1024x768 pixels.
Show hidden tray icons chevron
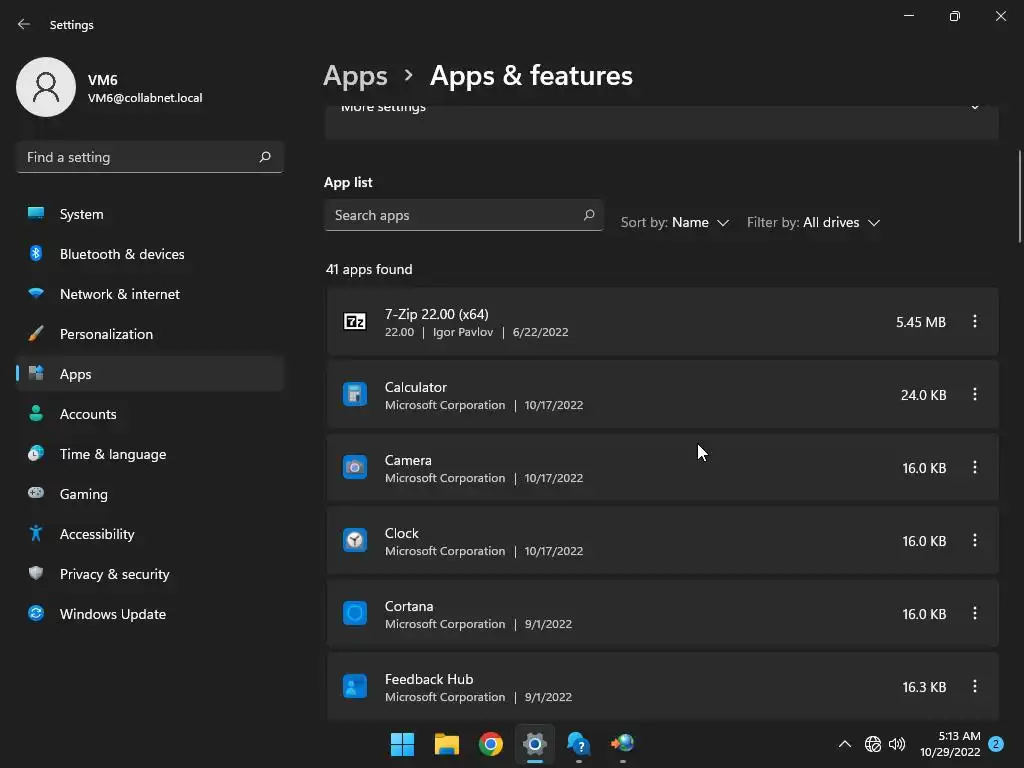coord(844,744)
